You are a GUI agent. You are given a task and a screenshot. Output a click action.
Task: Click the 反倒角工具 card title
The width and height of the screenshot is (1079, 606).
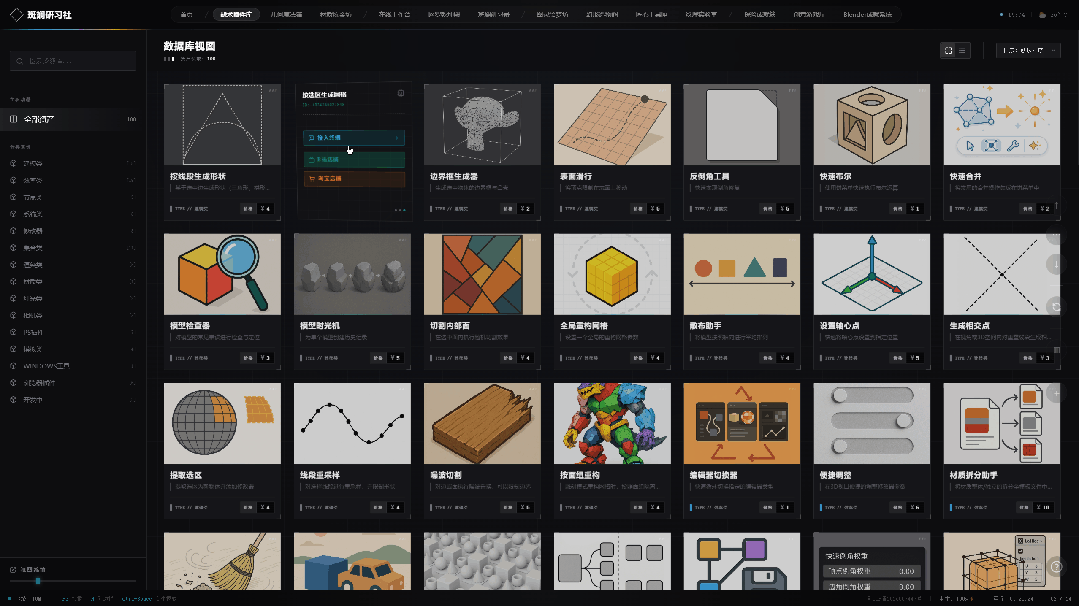coord(709,176)
